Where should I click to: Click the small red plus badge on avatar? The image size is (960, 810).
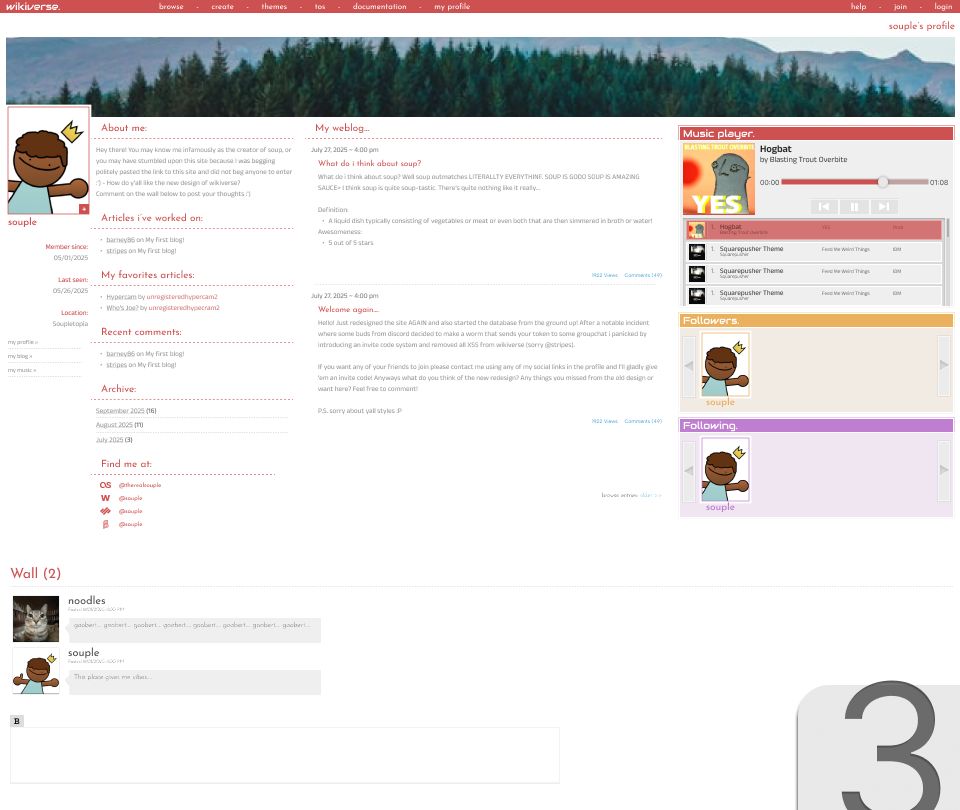[84, 209]
